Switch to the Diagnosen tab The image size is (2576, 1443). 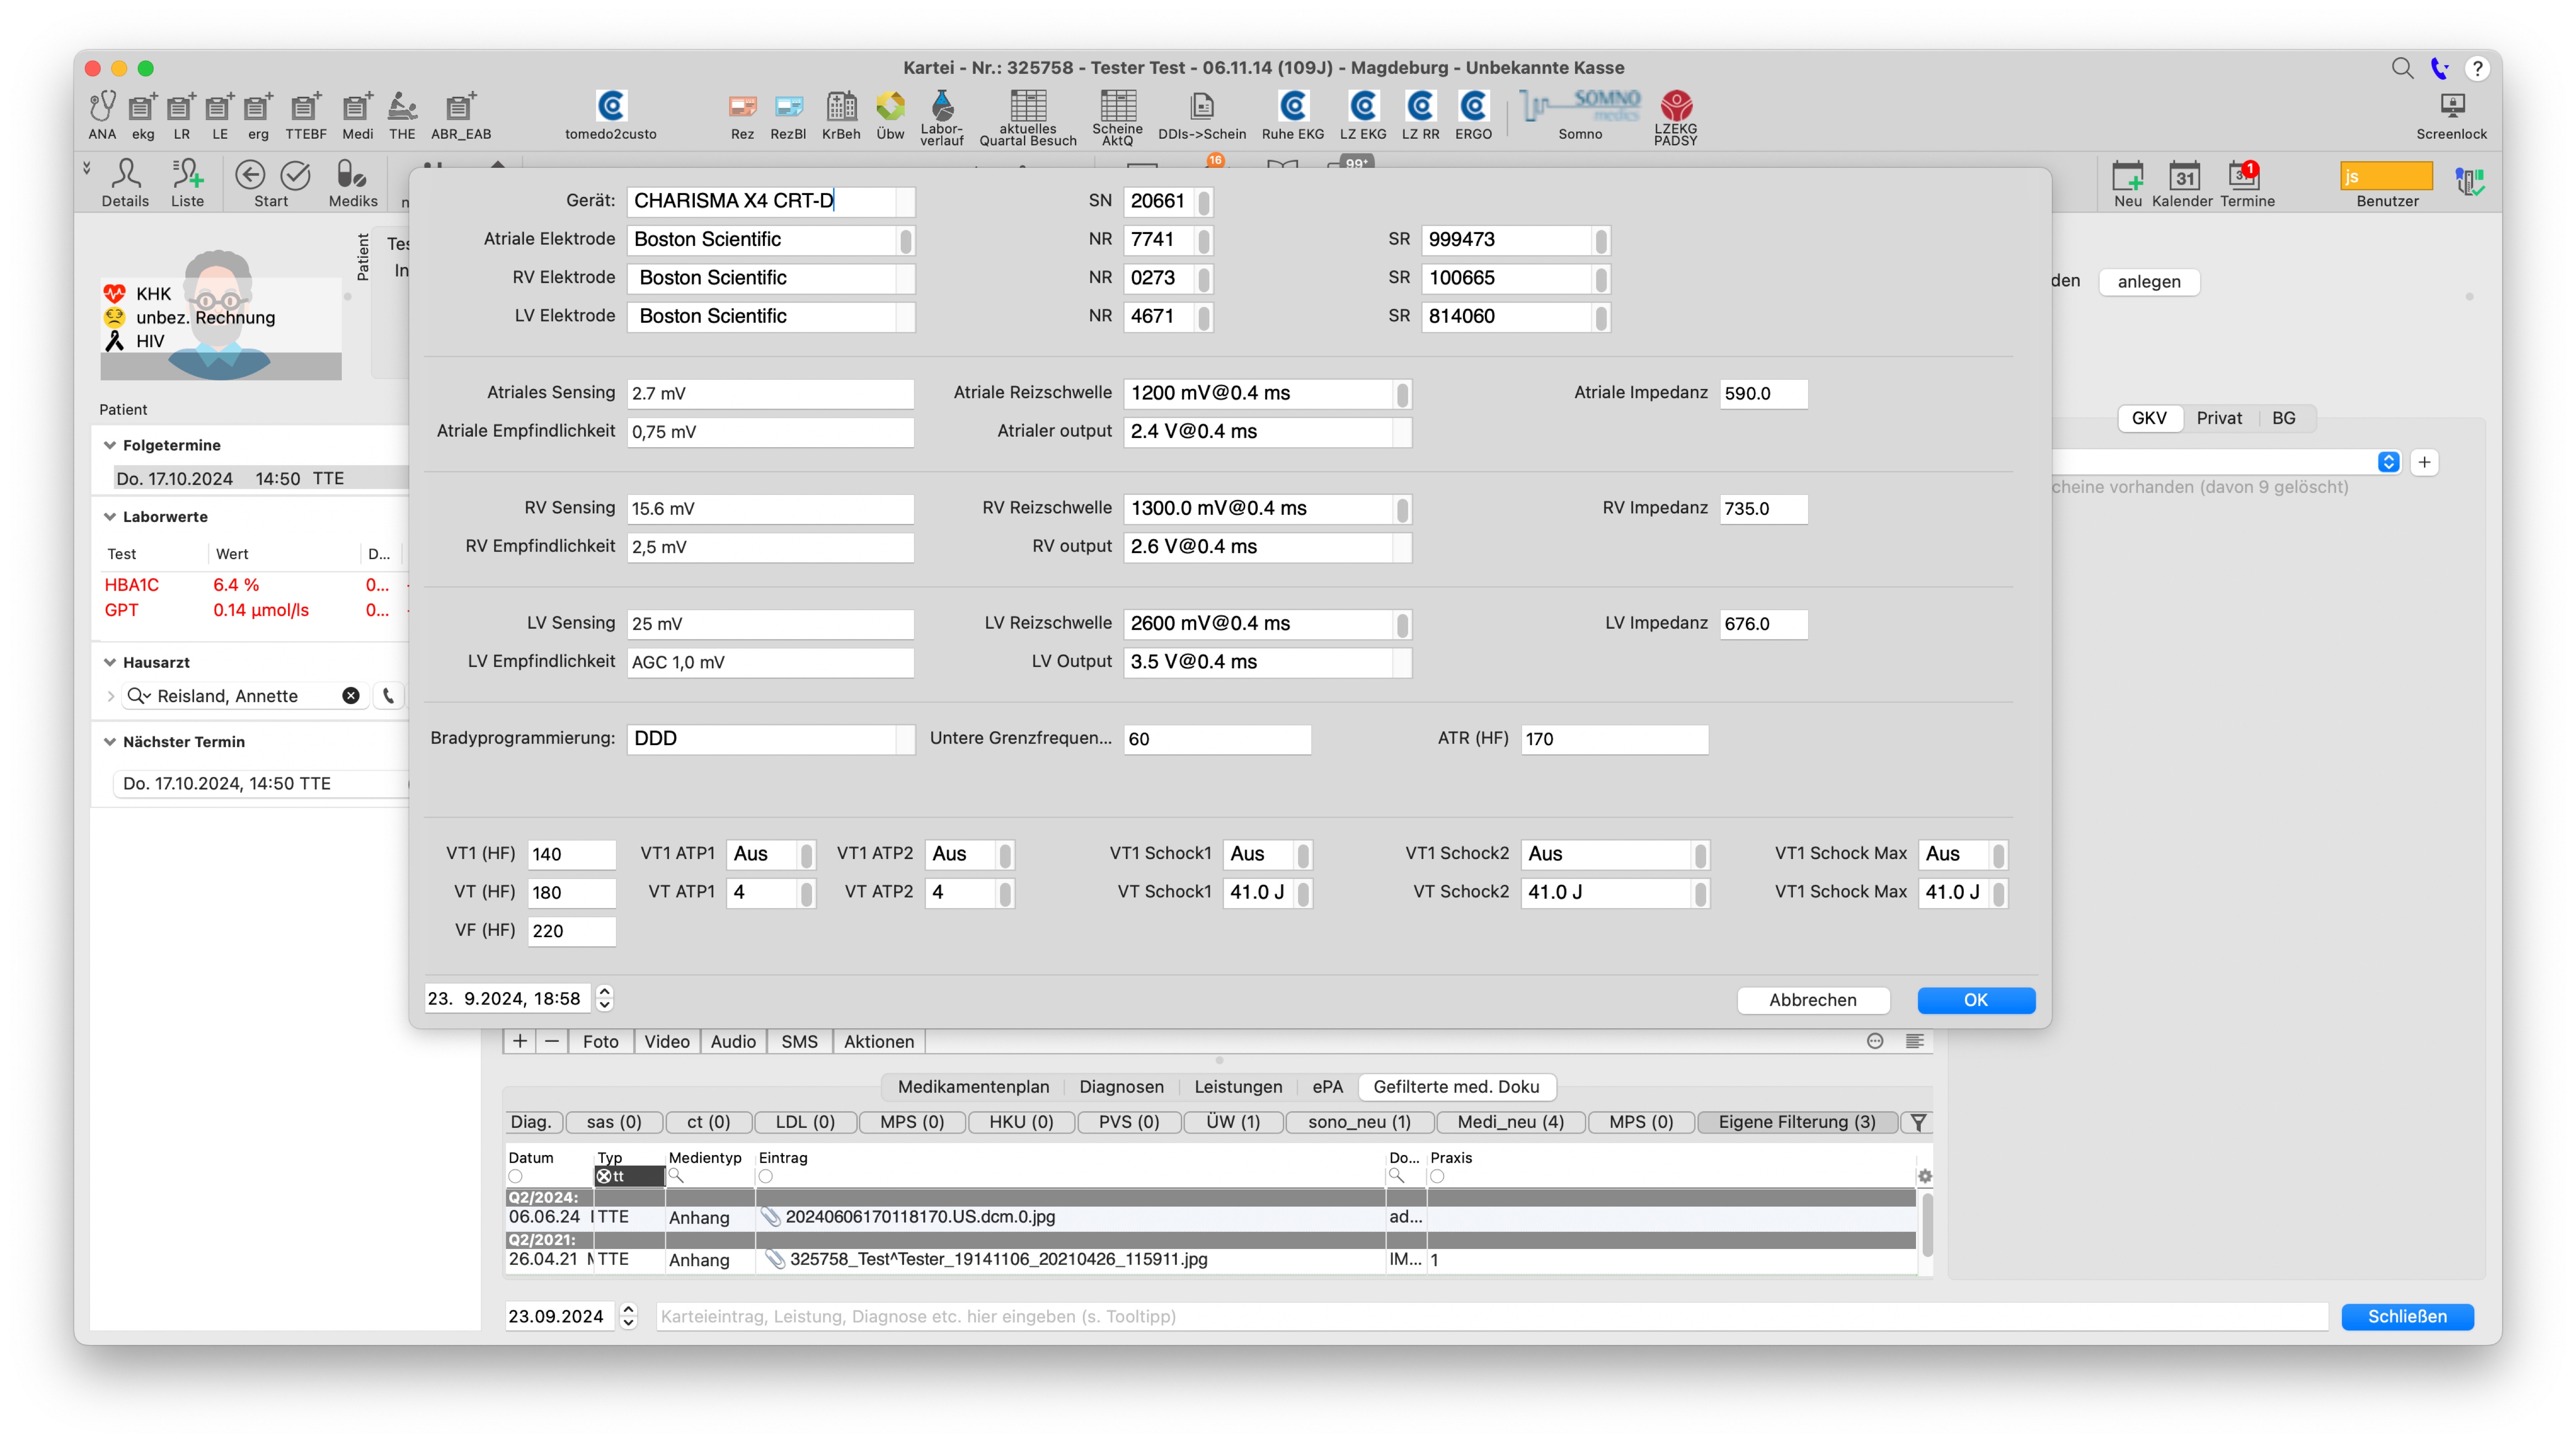pyautogui.click(x=1121, y=1087)
